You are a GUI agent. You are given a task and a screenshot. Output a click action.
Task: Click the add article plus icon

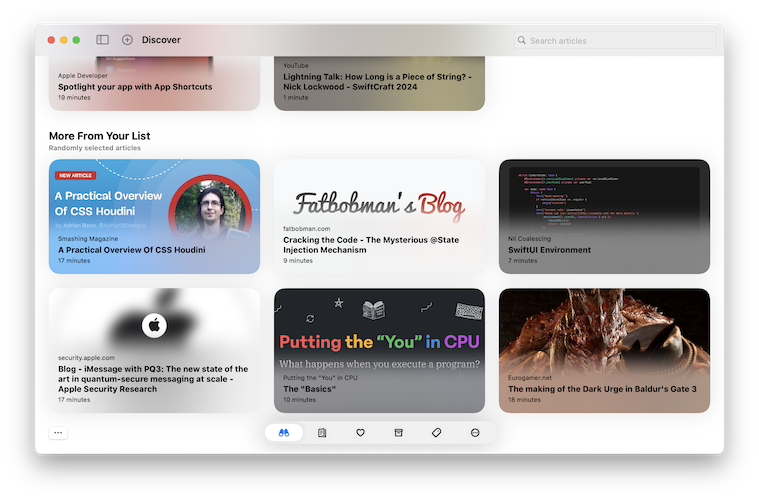click(127, 40)
